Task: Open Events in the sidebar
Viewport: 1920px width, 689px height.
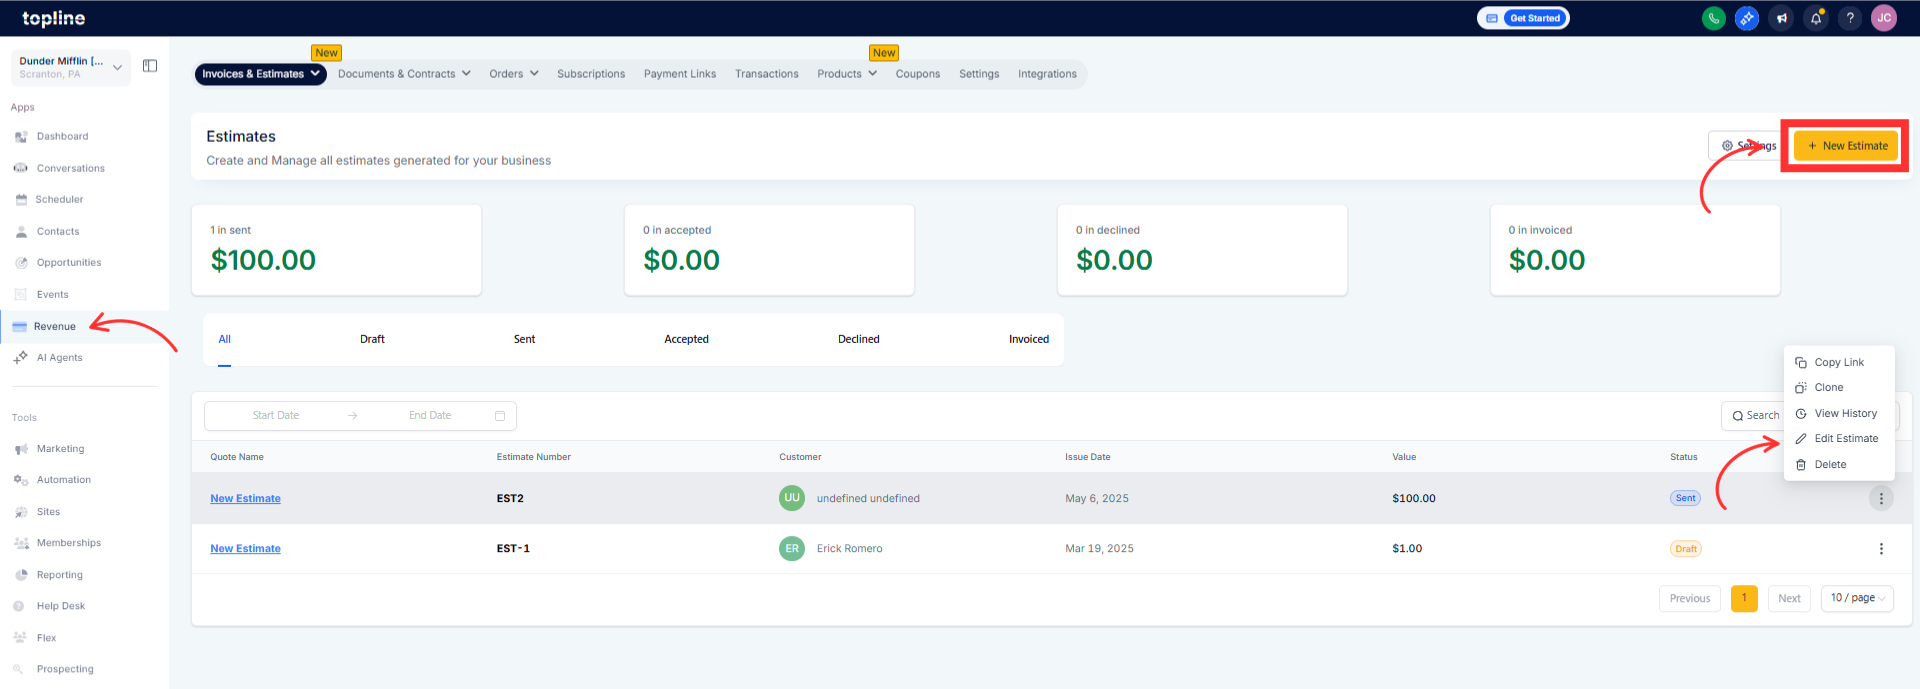Action: coord(52,294)
